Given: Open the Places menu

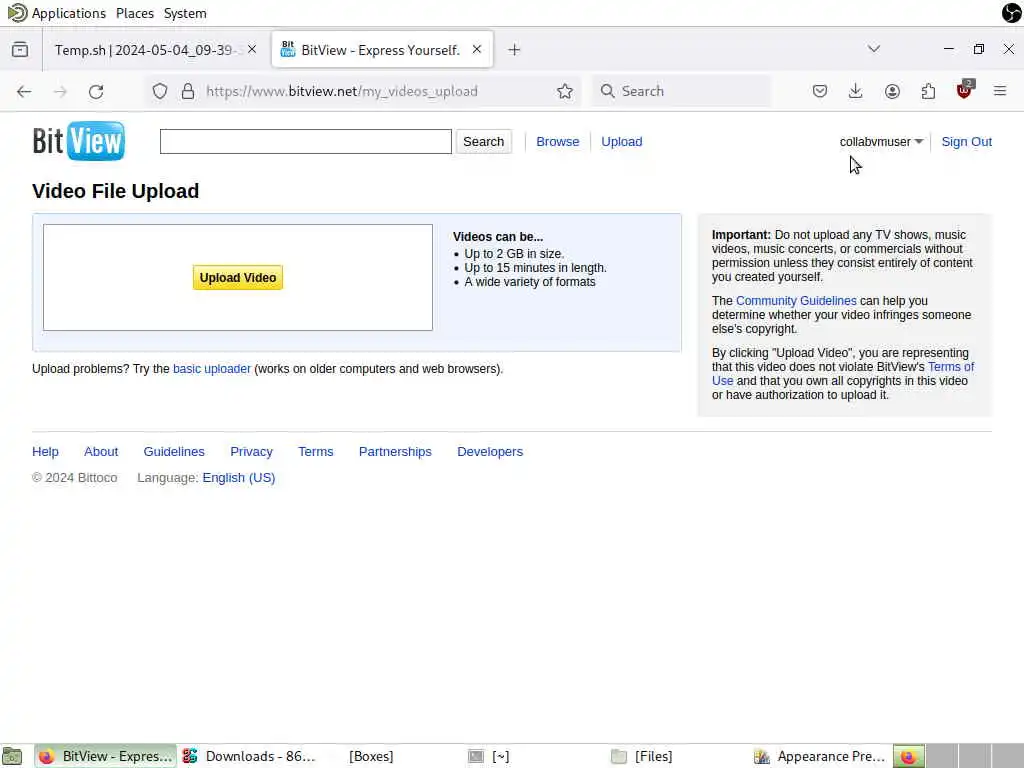Looking at the screenshot, I should (135, 13).
